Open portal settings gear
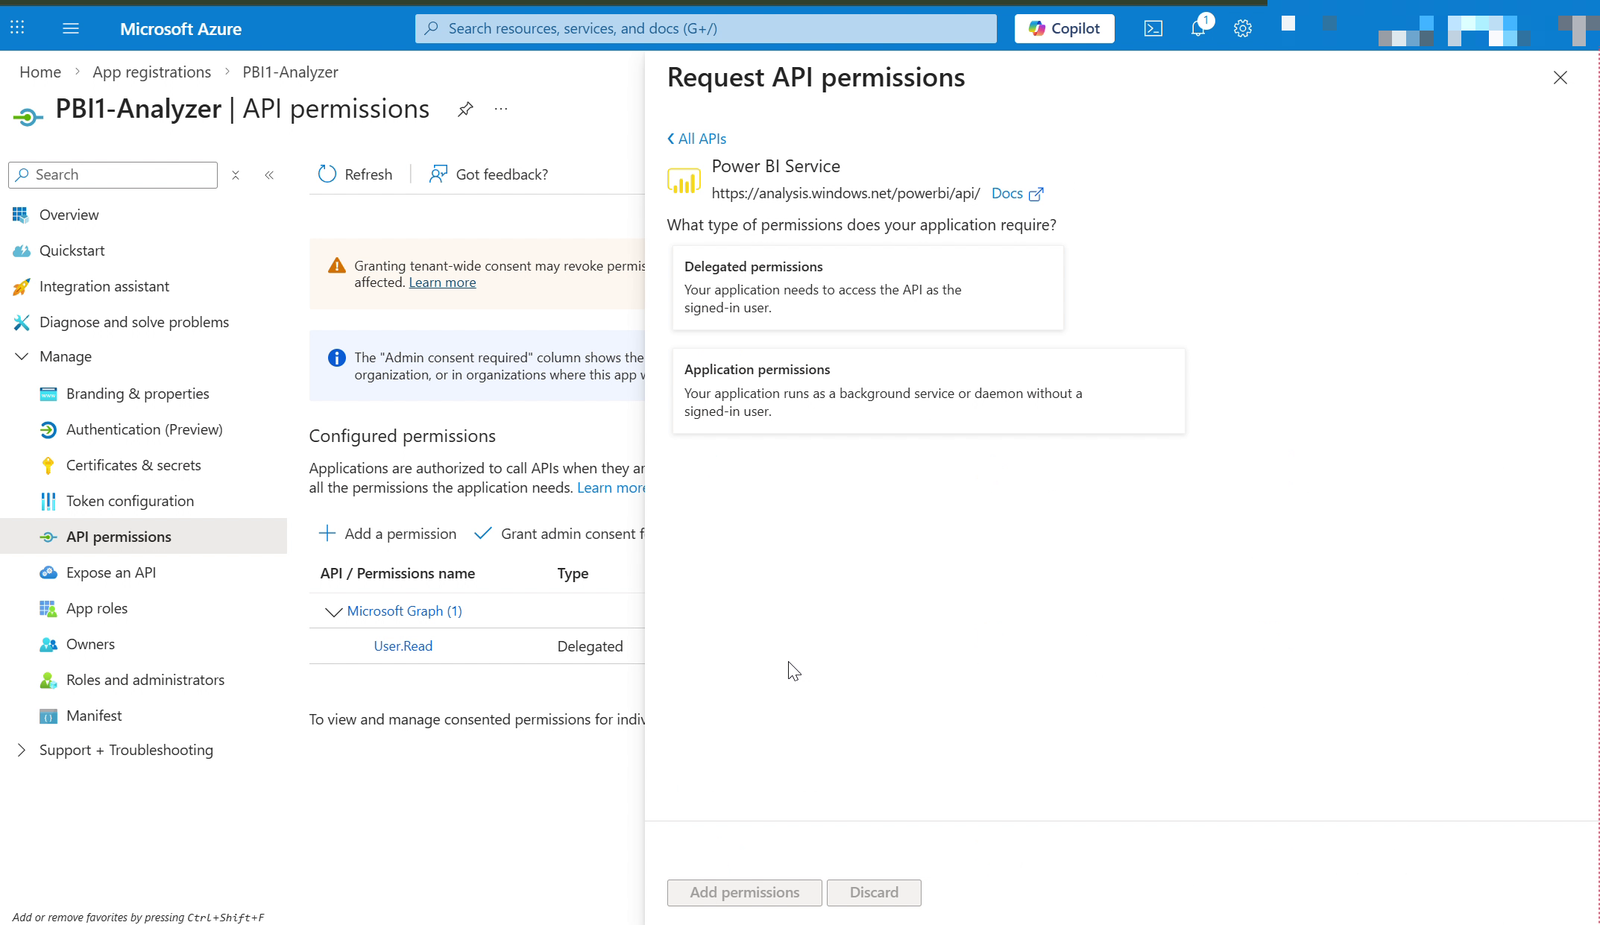Viewport: 1600px width, 925px height. pos(1243,28)
